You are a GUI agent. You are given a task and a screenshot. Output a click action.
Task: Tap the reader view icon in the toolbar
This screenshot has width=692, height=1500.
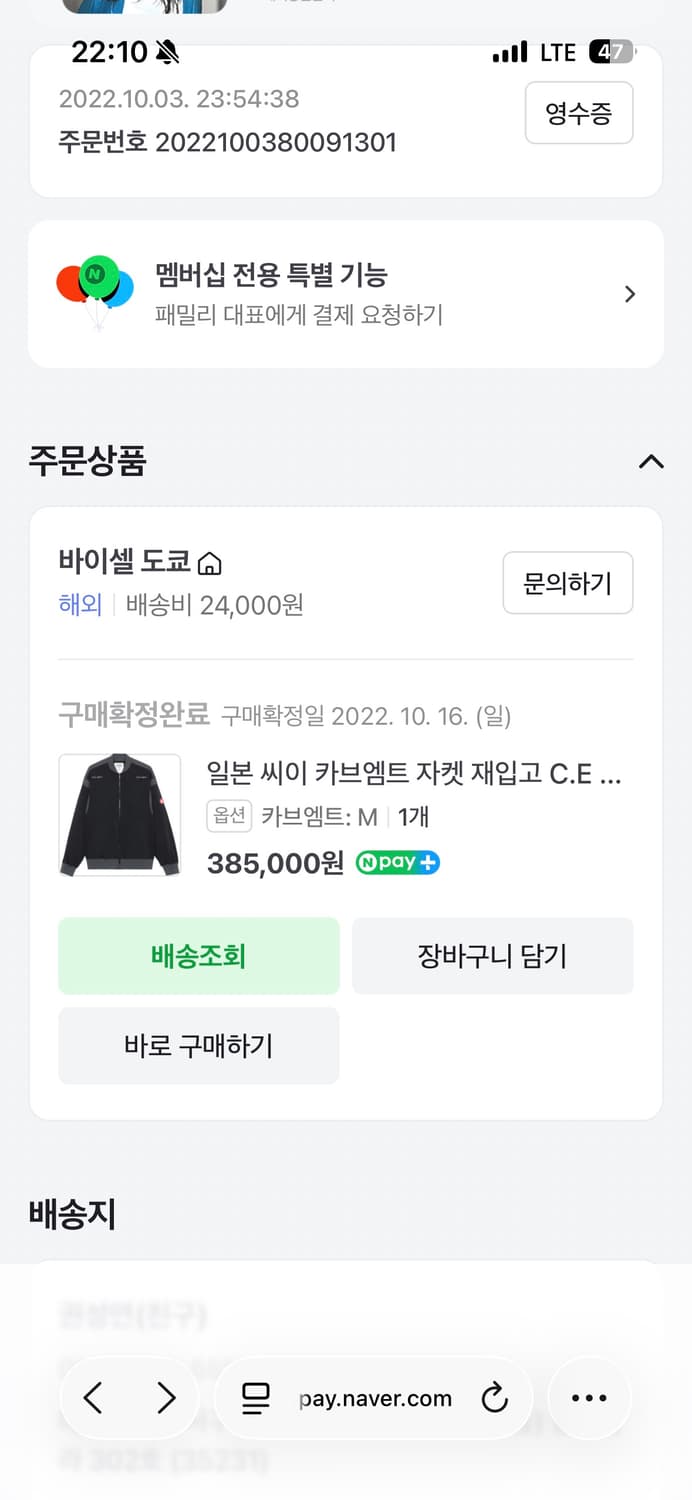256,1398
